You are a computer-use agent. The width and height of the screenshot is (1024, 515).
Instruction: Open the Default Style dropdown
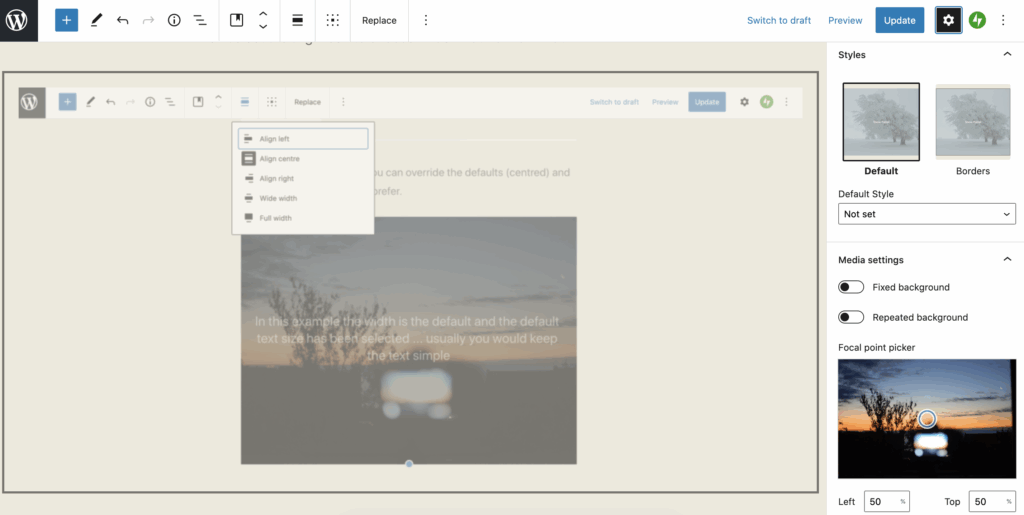[926, 214]
